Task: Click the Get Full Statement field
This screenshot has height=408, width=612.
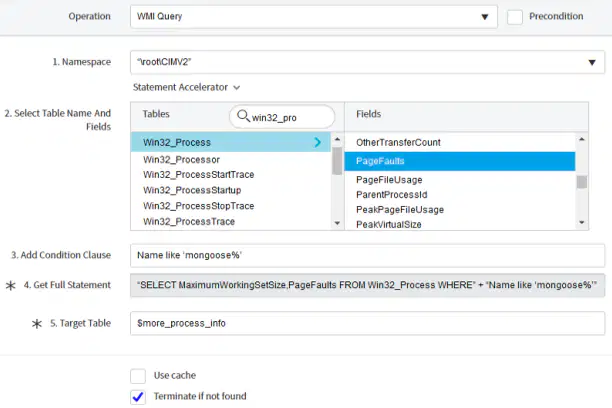Action: tap(367, 285)
